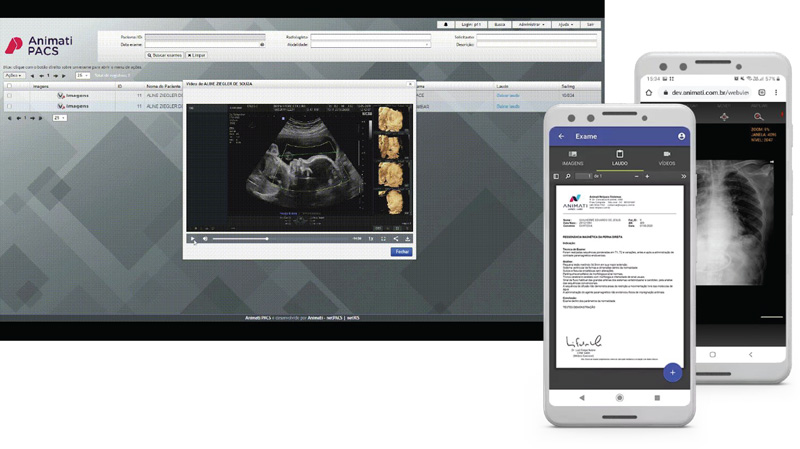The image size is (800, 449).
Task: Click the Baixar laudo link in first row
Action: point(508,95)
